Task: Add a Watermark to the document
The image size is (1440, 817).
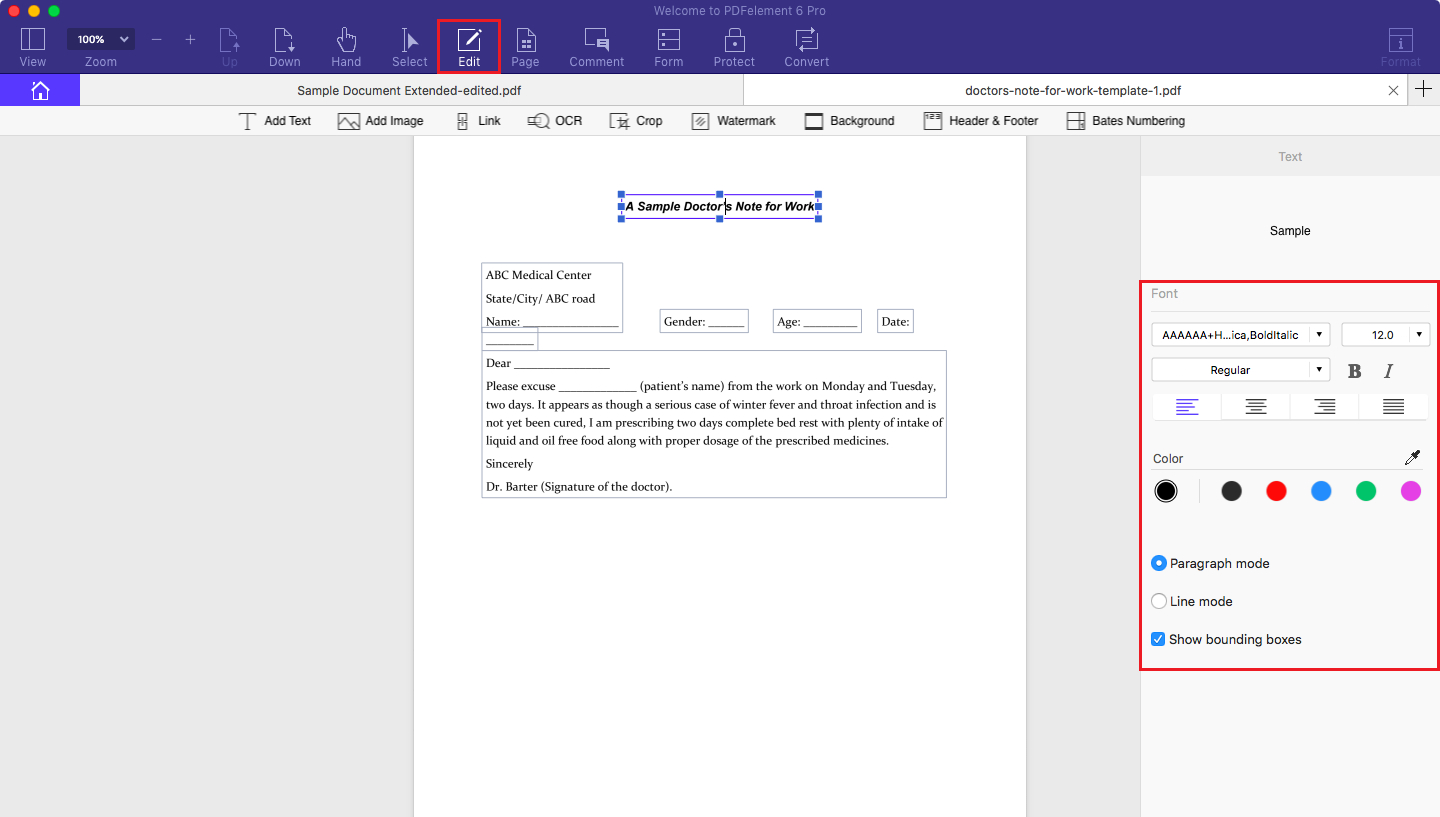Action: (x=734, y=120)
